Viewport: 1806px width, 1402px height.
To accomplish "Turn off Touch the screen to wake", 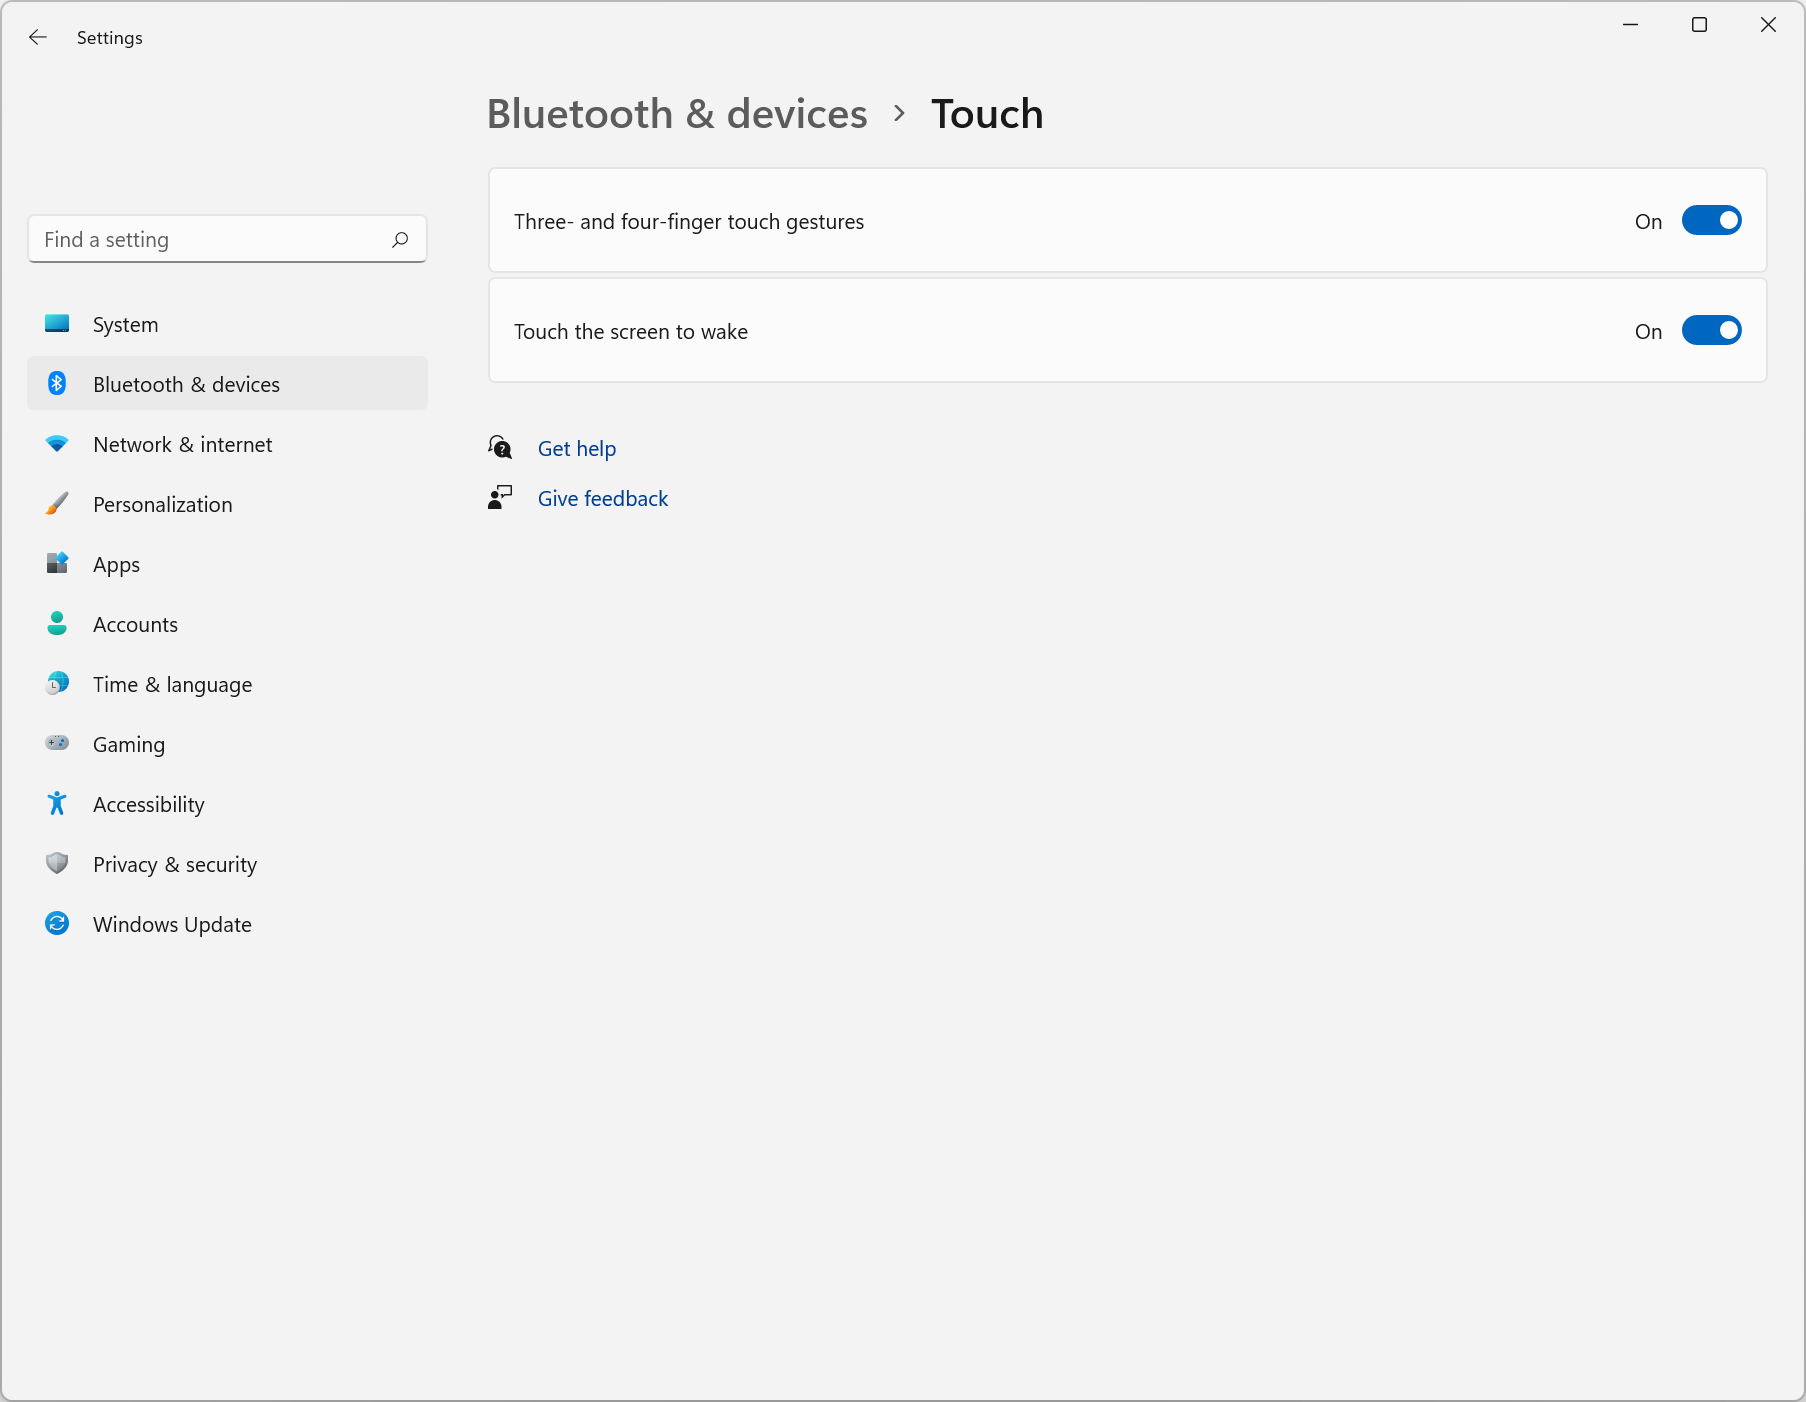I will [x=1711, y=330].
